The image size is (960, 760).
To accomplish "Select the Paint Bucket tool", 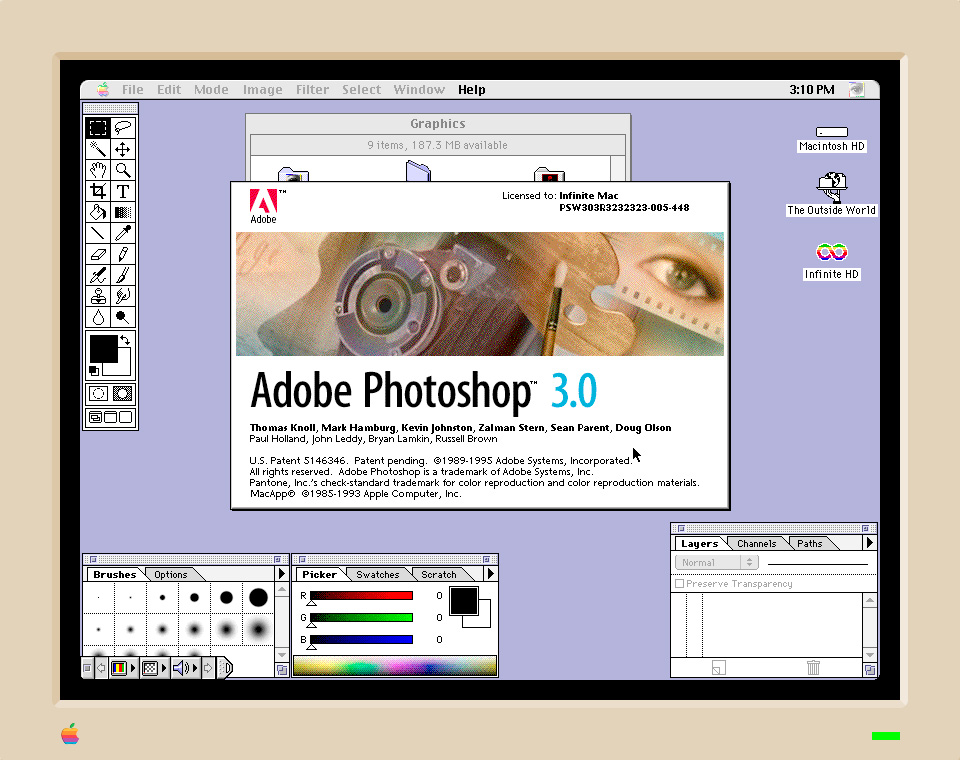I will point(98,212).
